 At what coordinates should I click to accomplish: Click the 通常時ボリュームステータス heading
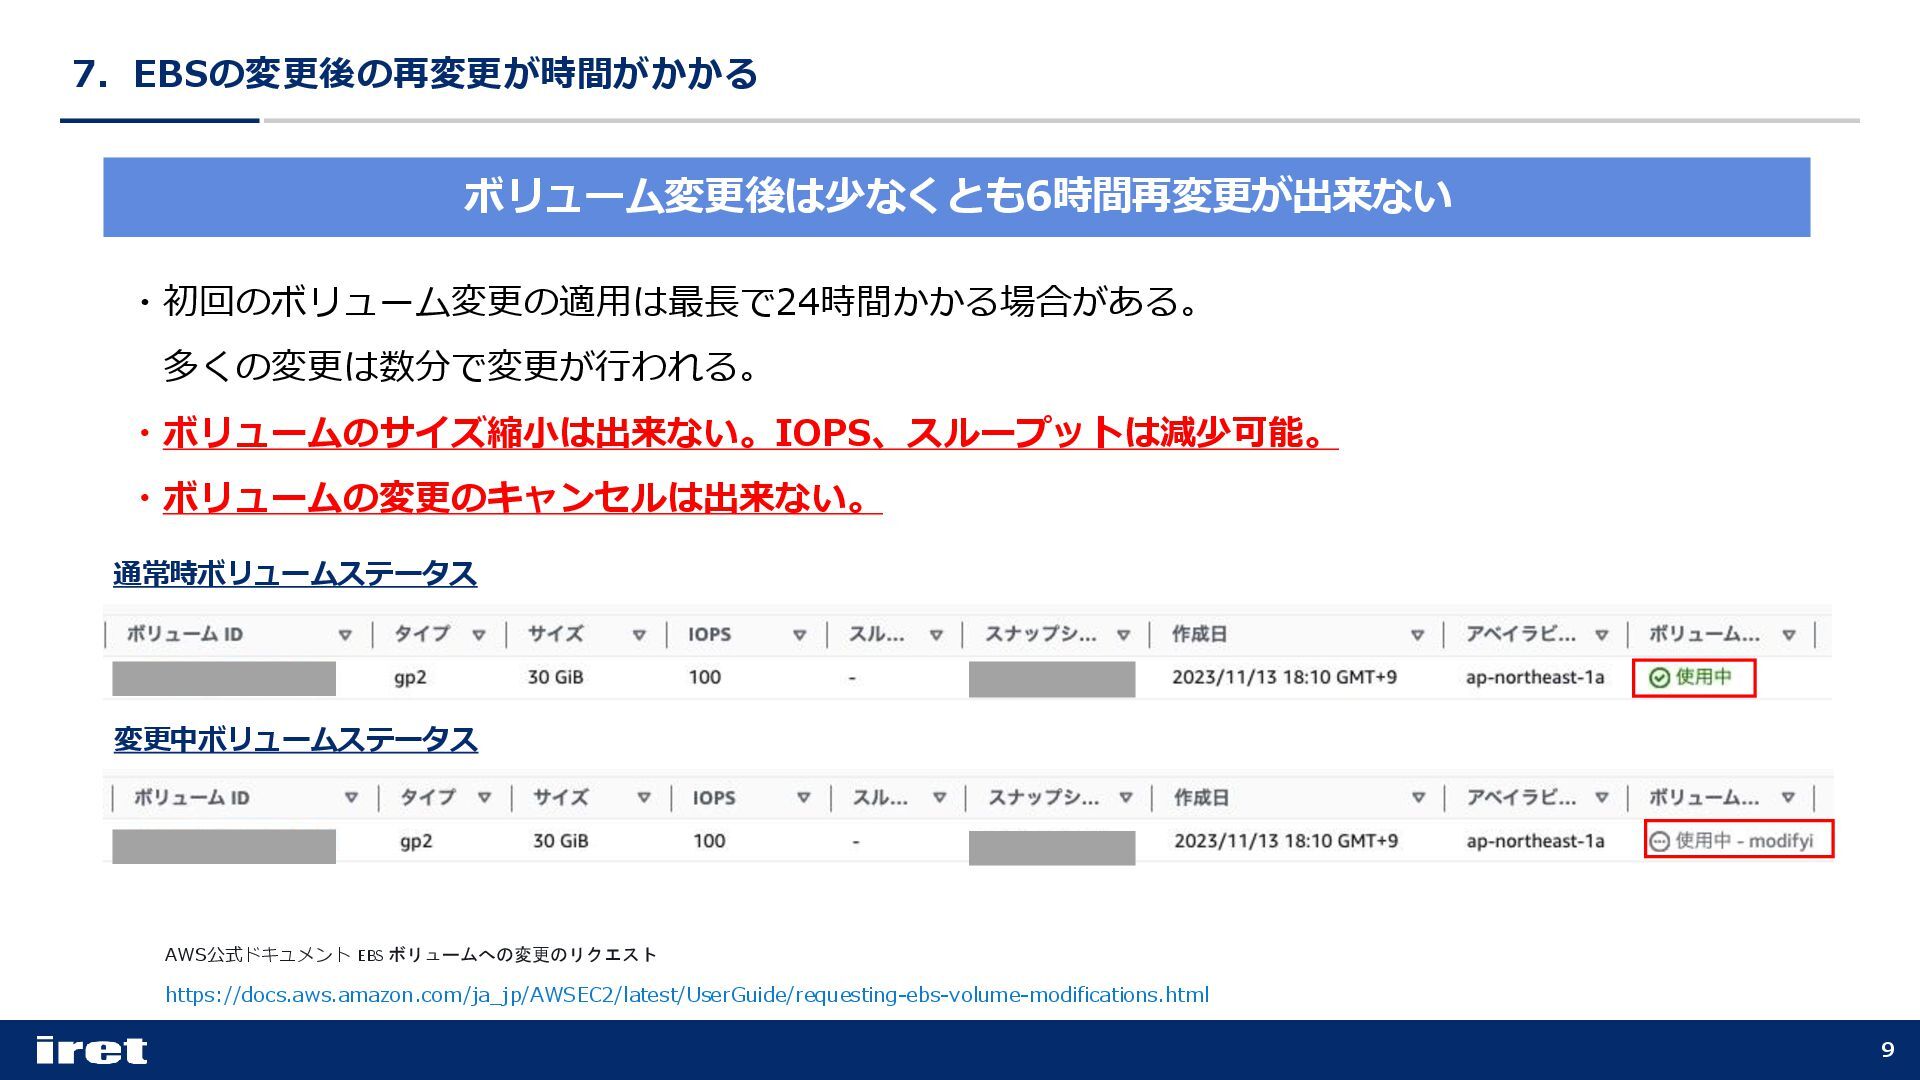coord(295,574)
